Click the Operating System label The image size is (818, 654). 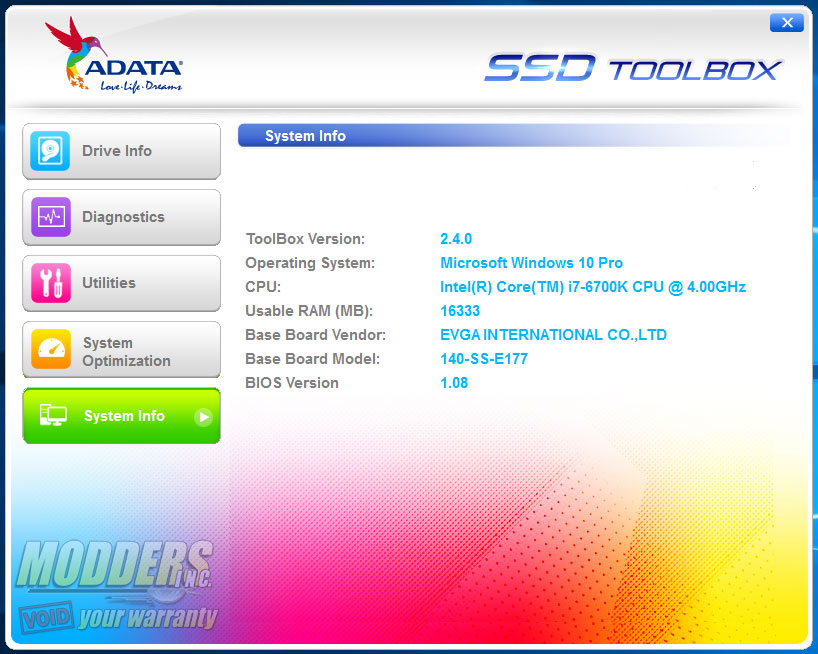pyautogui.click(x=310, y=263)
